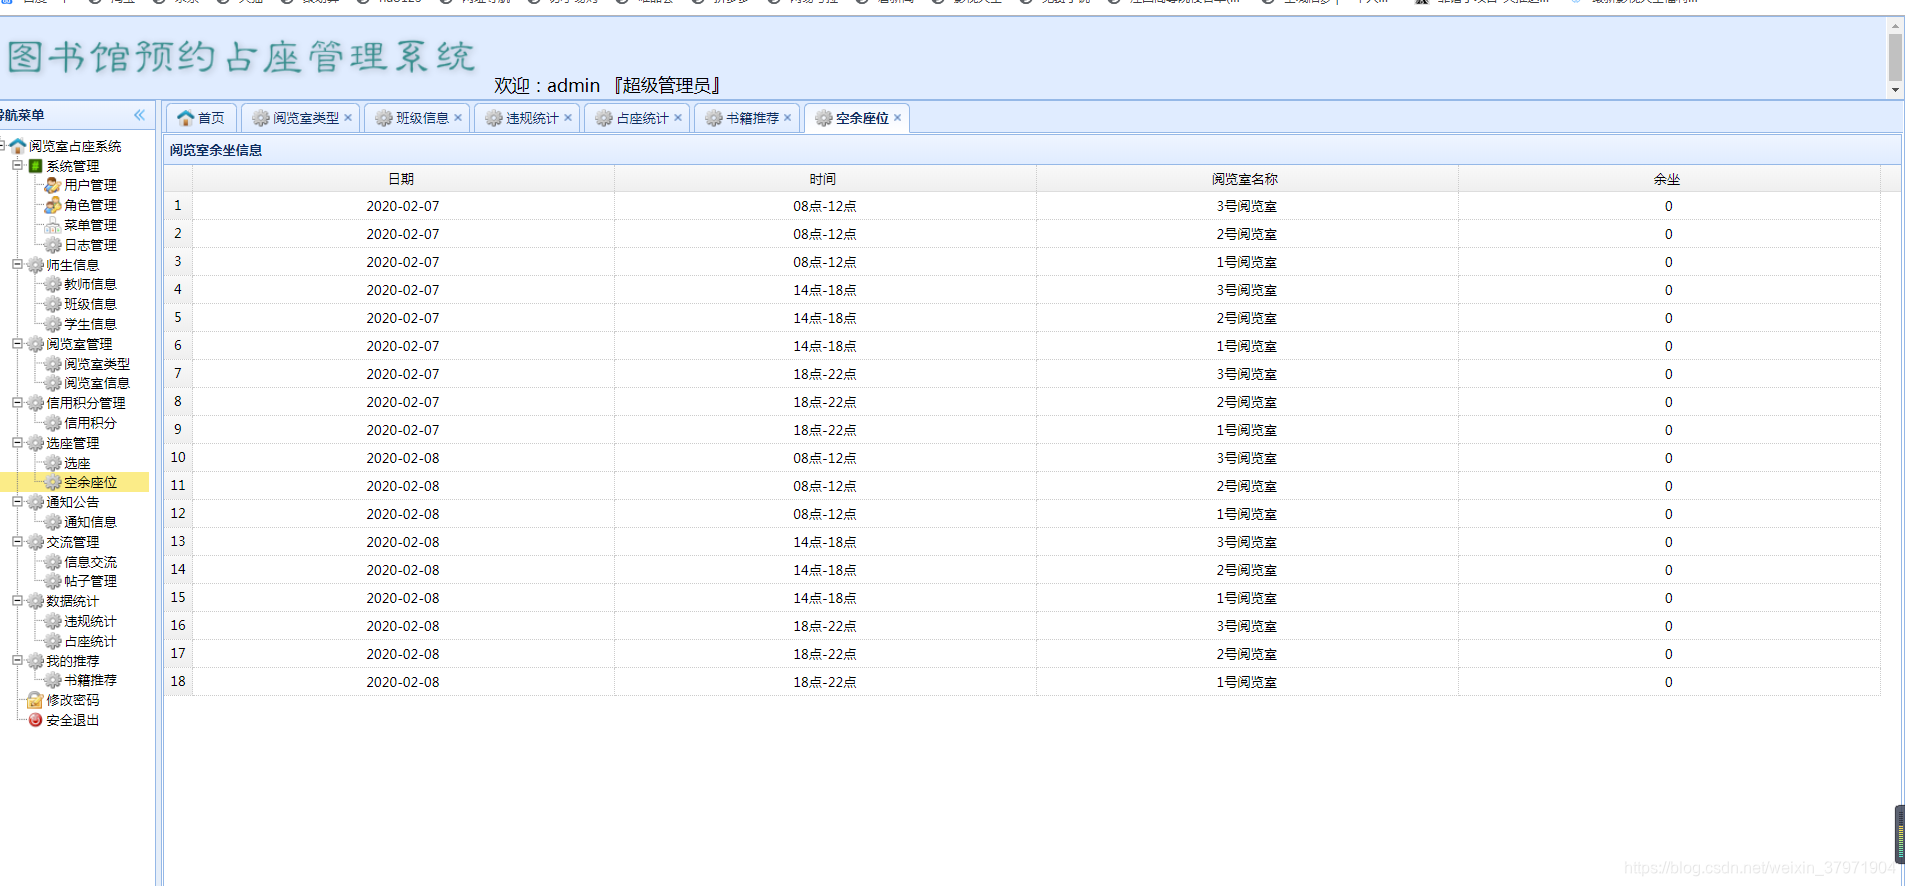The image size is (1905, 886).
Task: Collapse the 我的推荐 tree node
Action: (17, 660)
